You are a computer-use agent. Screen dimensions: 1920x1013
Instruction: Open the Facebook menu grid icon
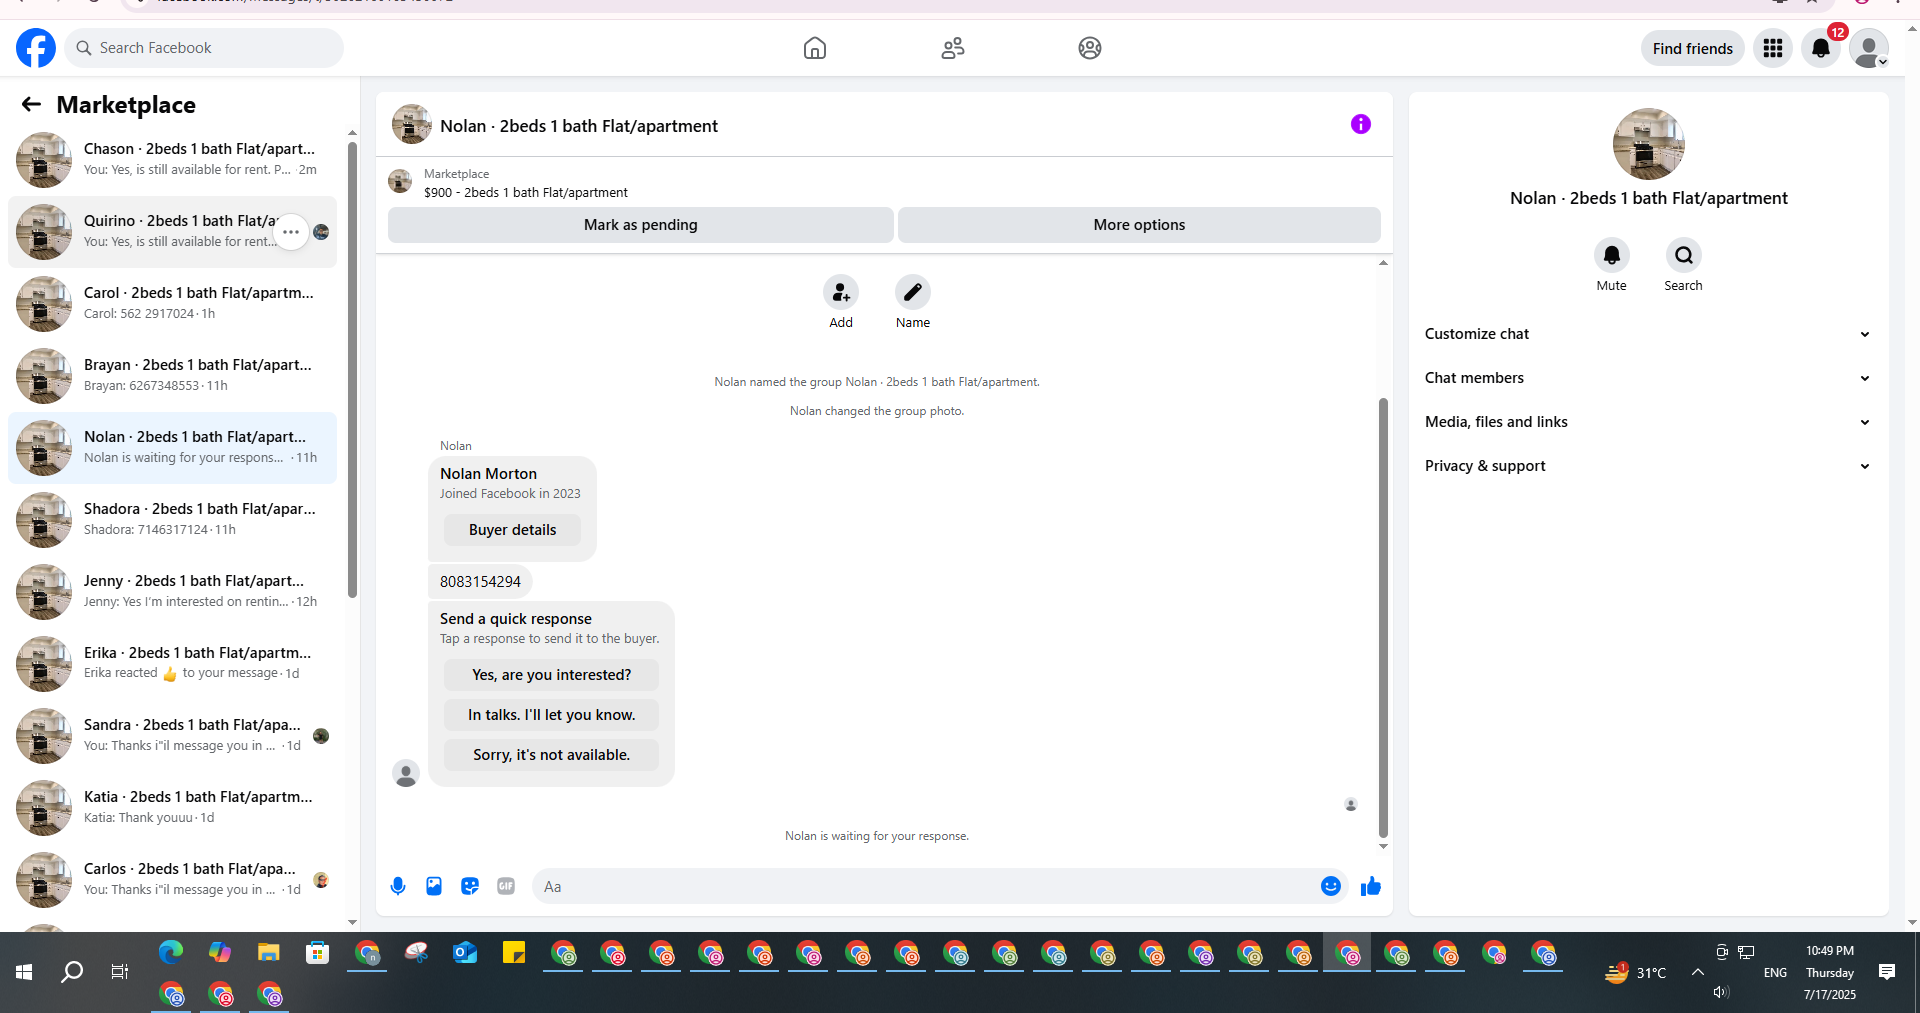pos(1773,48)
